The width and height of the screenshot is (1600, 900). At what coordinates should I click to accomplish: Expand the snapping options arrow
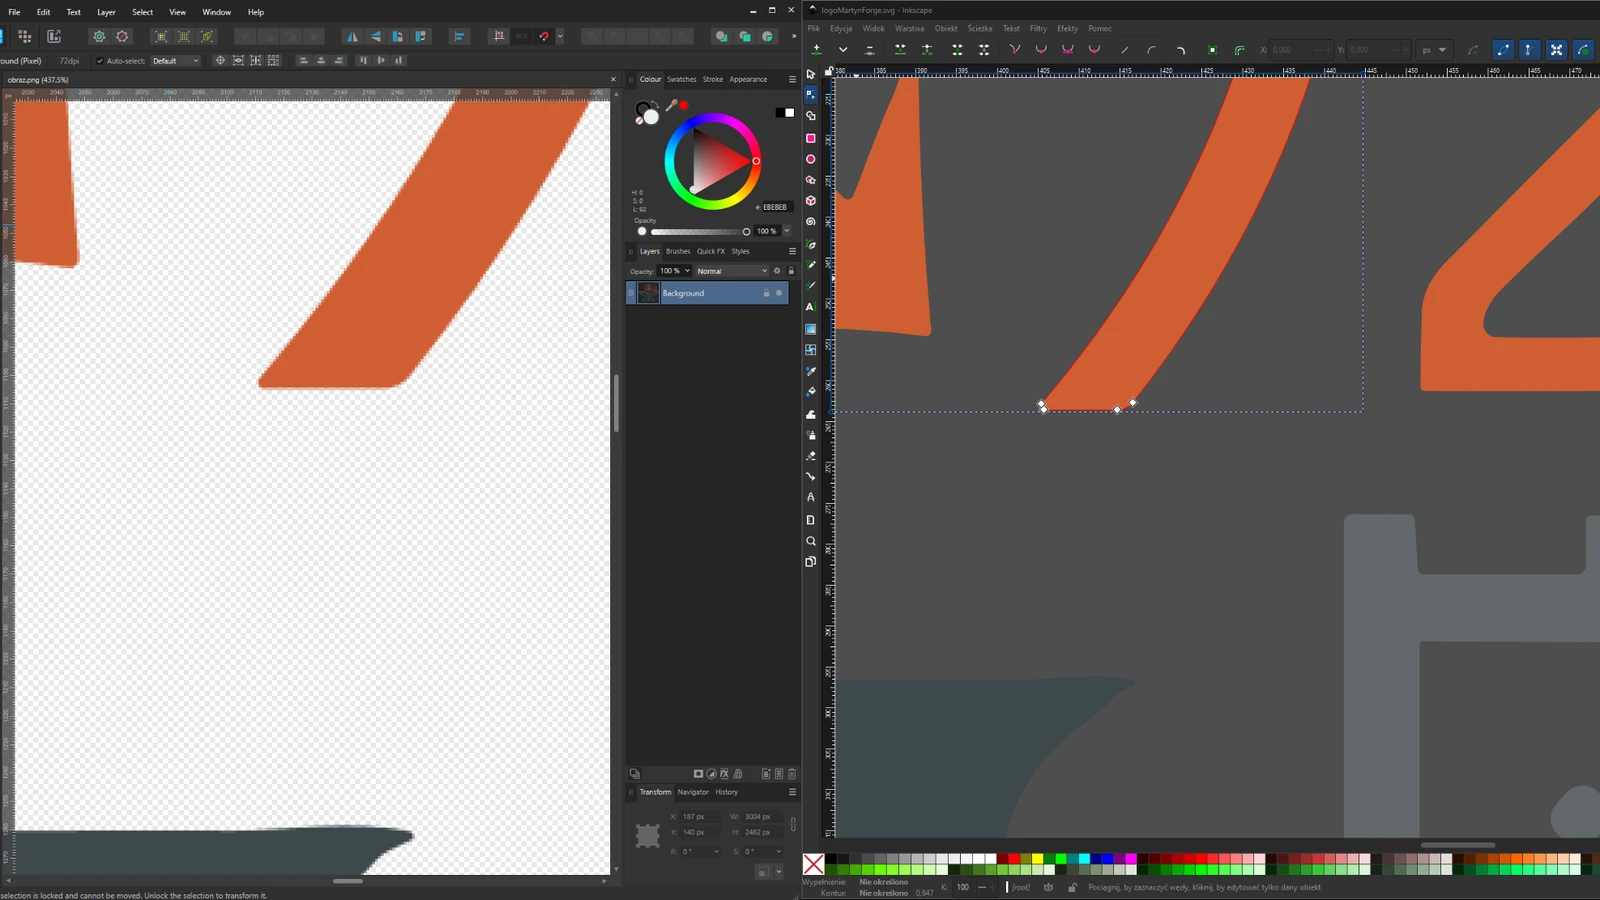tap(560, 37)
